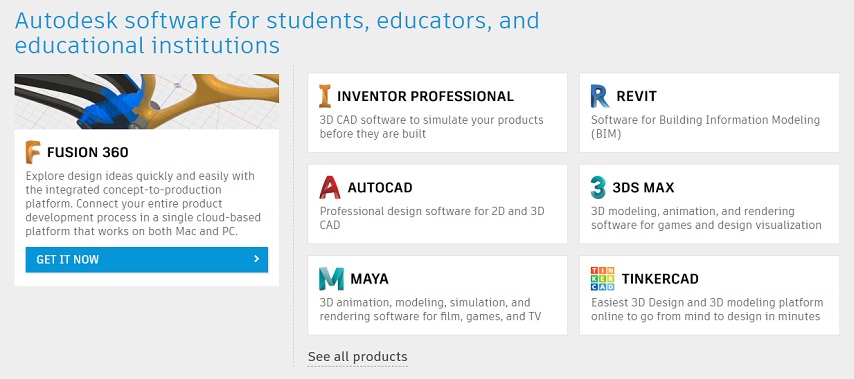Click the Fusion 360 bike frame image
Screen dimensions: 854x379
147,101
